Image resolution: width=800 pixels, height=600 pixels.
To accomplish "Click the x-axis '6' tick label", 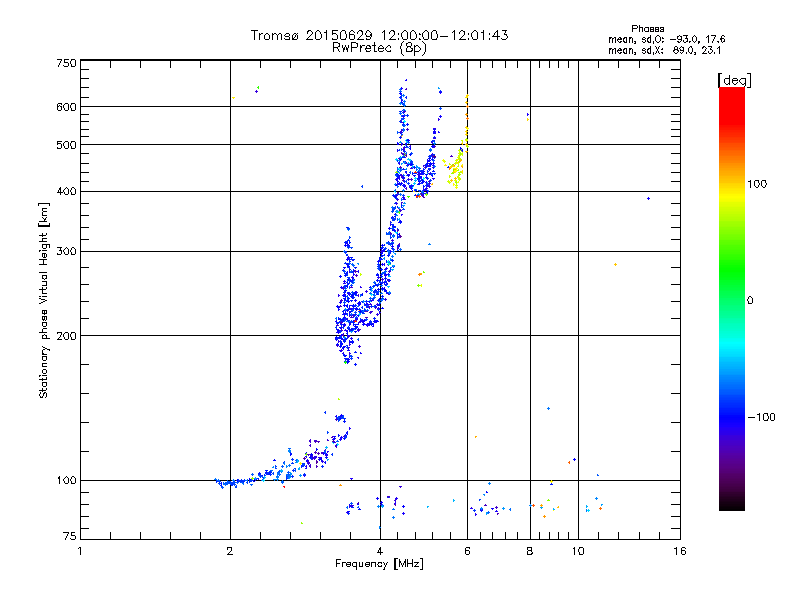I will 467,551.
